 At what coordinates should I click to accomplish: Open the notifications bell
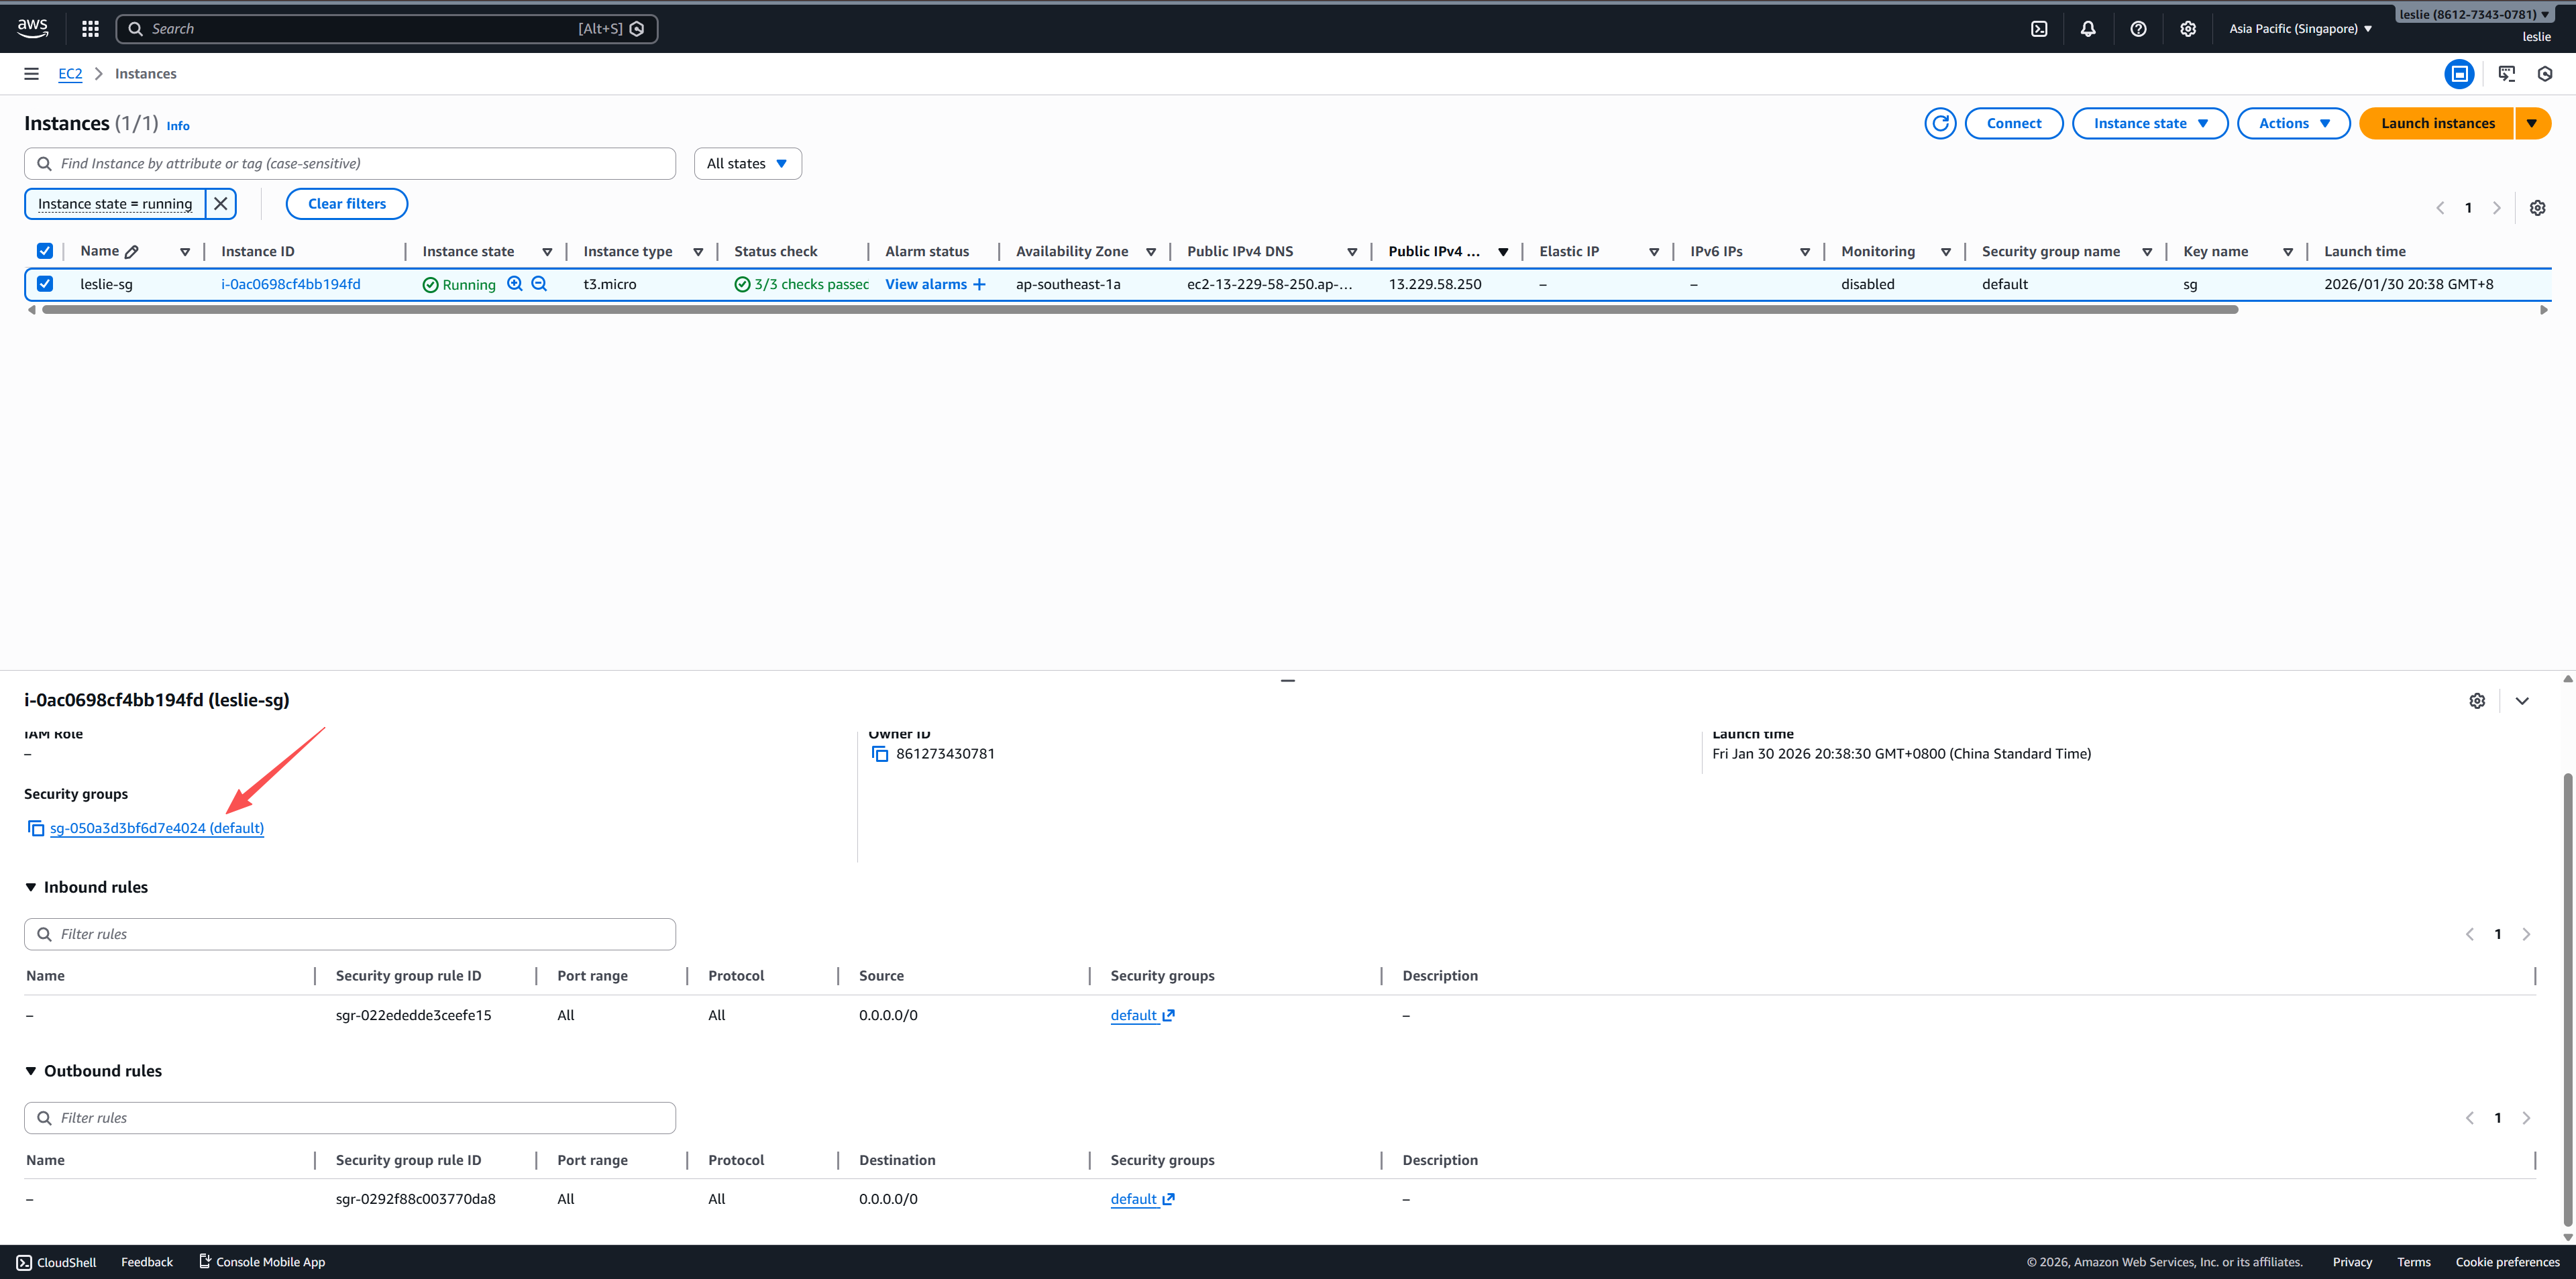2088,29
